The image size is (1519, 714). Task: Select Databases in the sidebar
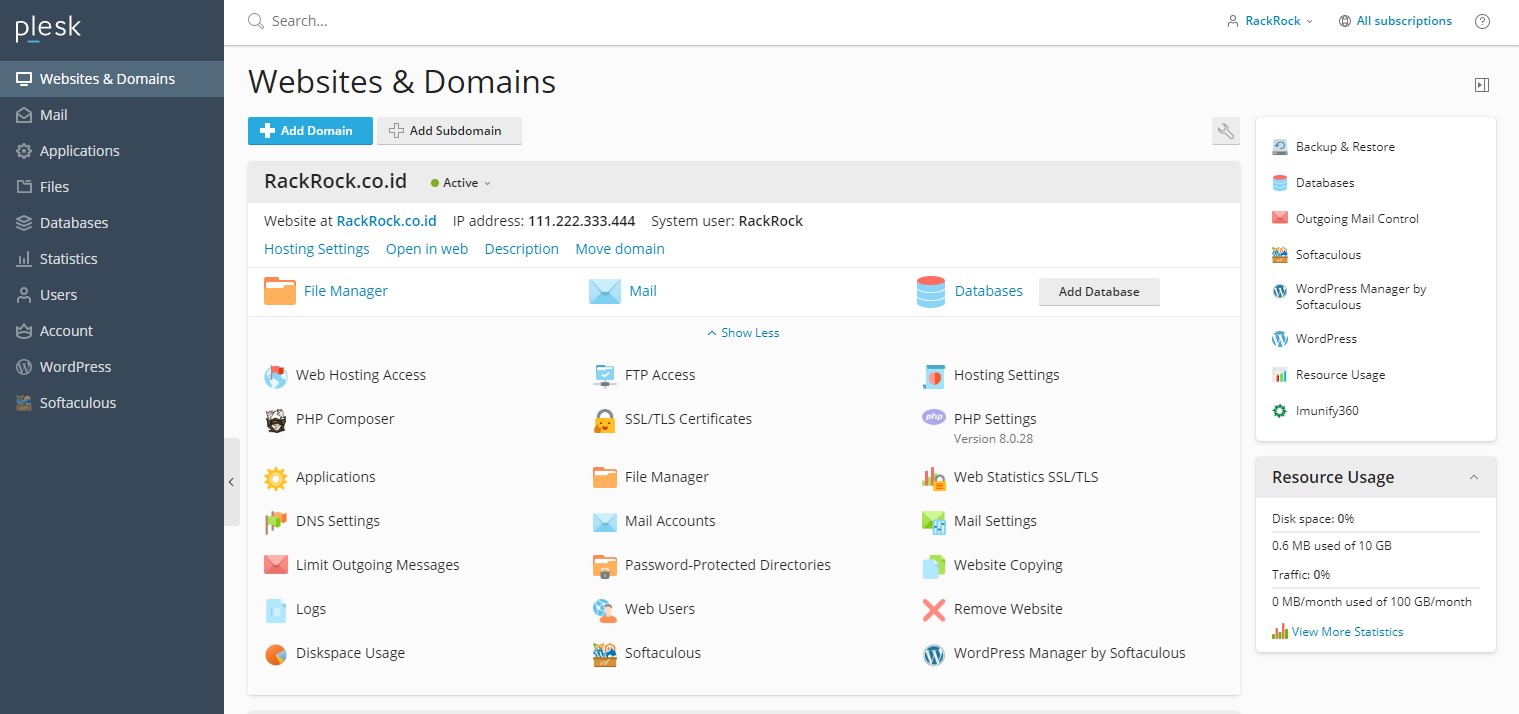tap(112, 223)
